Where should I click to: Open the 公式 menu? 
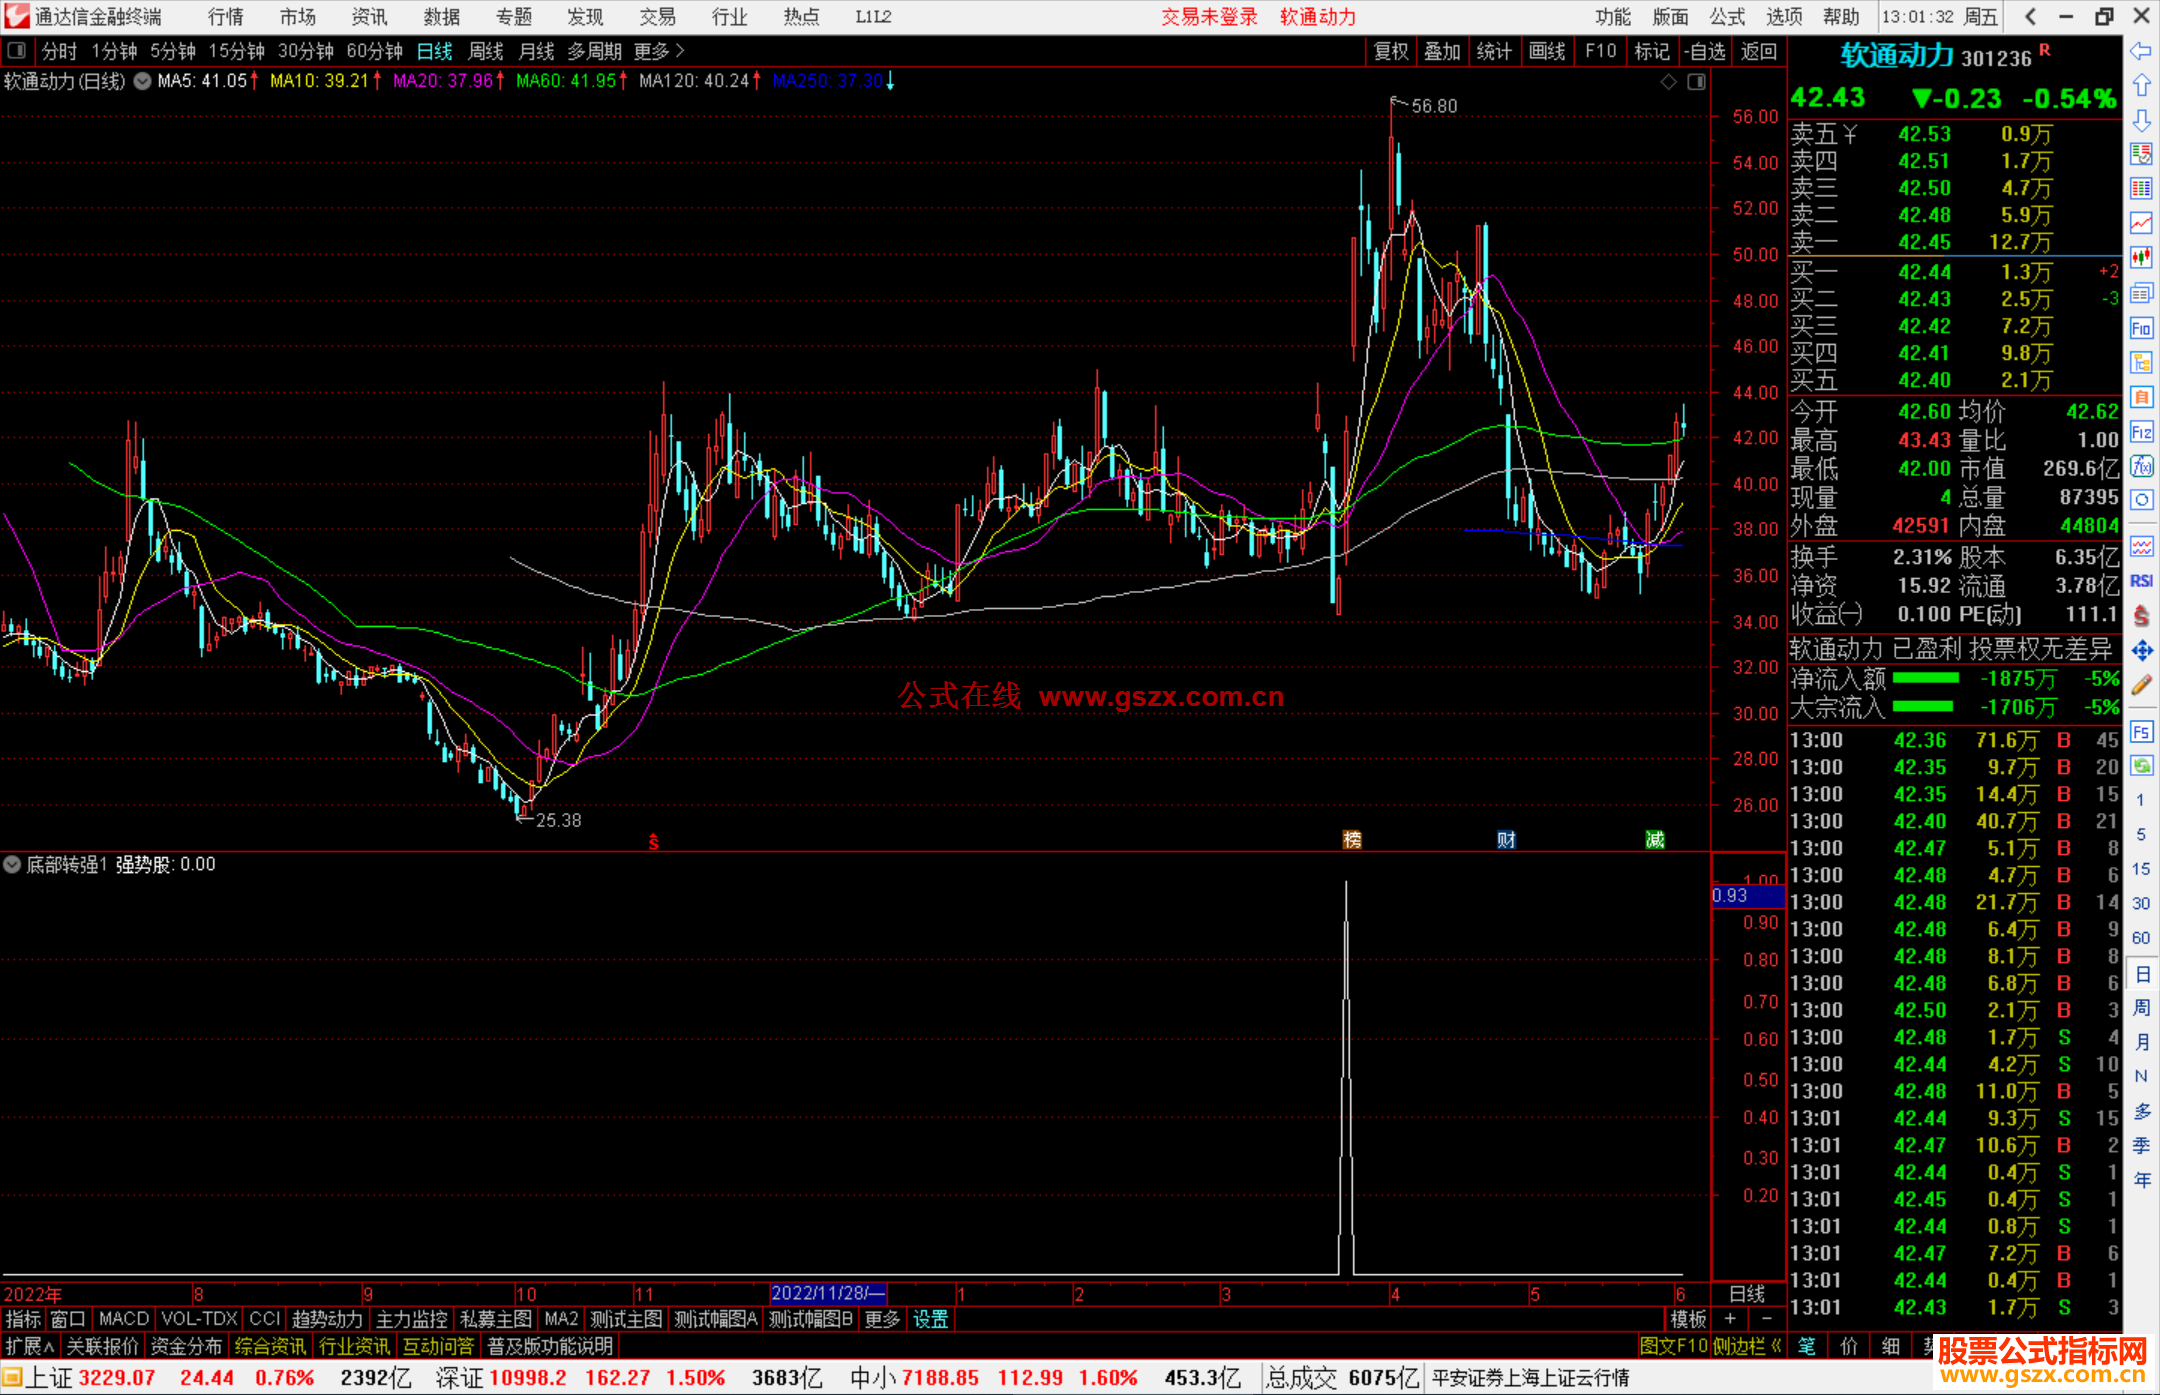tap(1727, 17)
